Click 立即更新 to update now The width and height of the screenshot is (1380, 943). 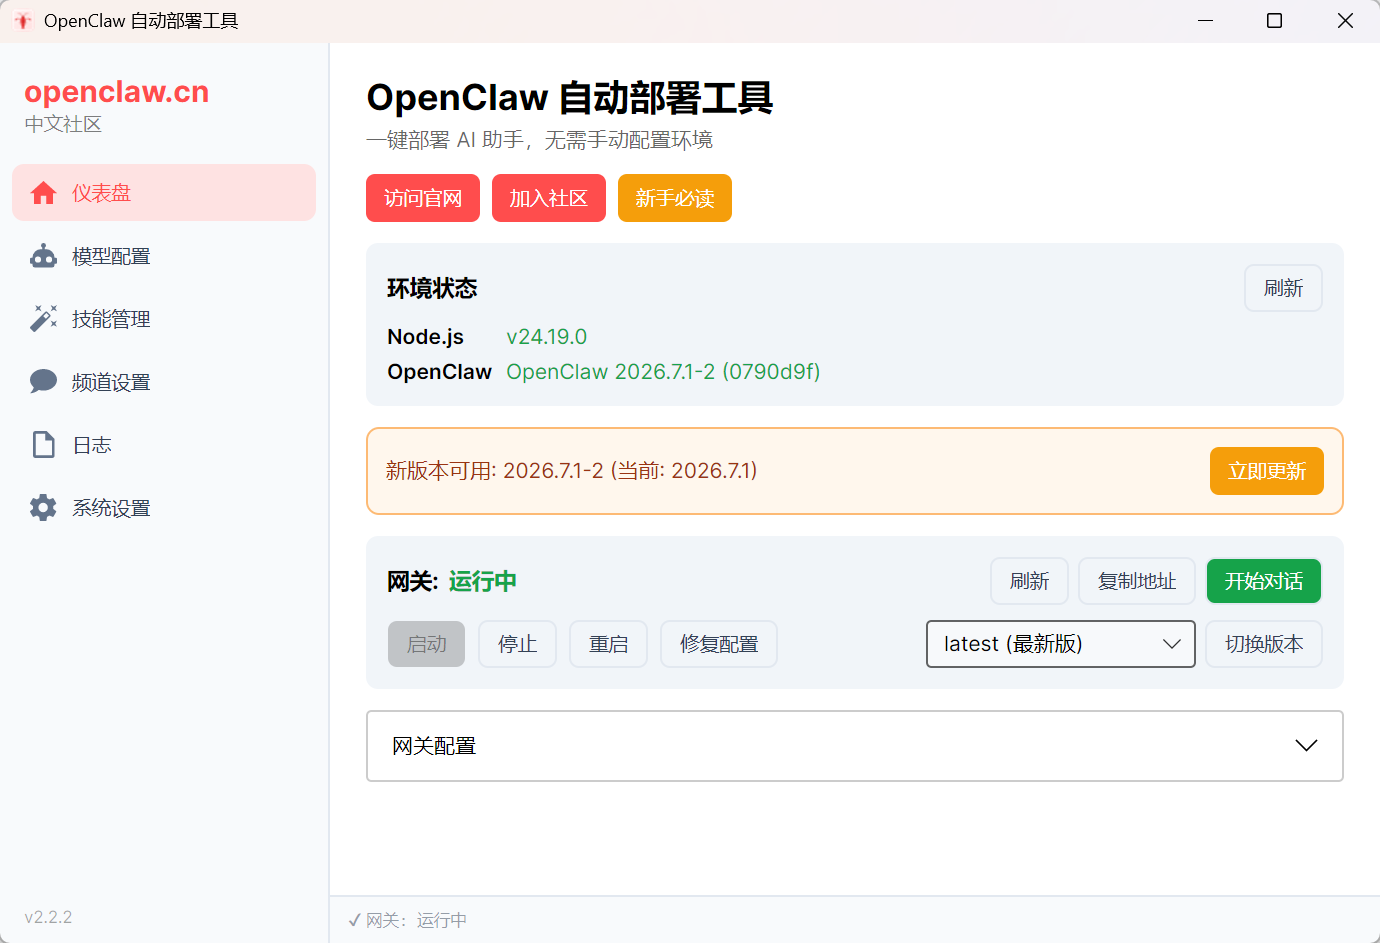click(x=1267, y=471)
